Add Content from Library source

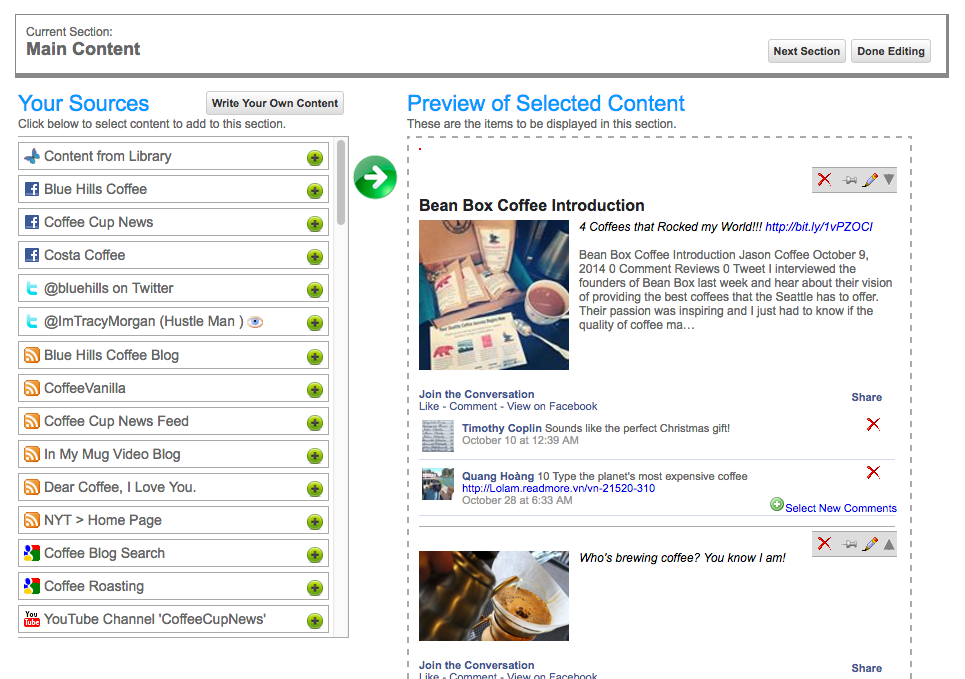pyautogui.click(x=314, y=158)
